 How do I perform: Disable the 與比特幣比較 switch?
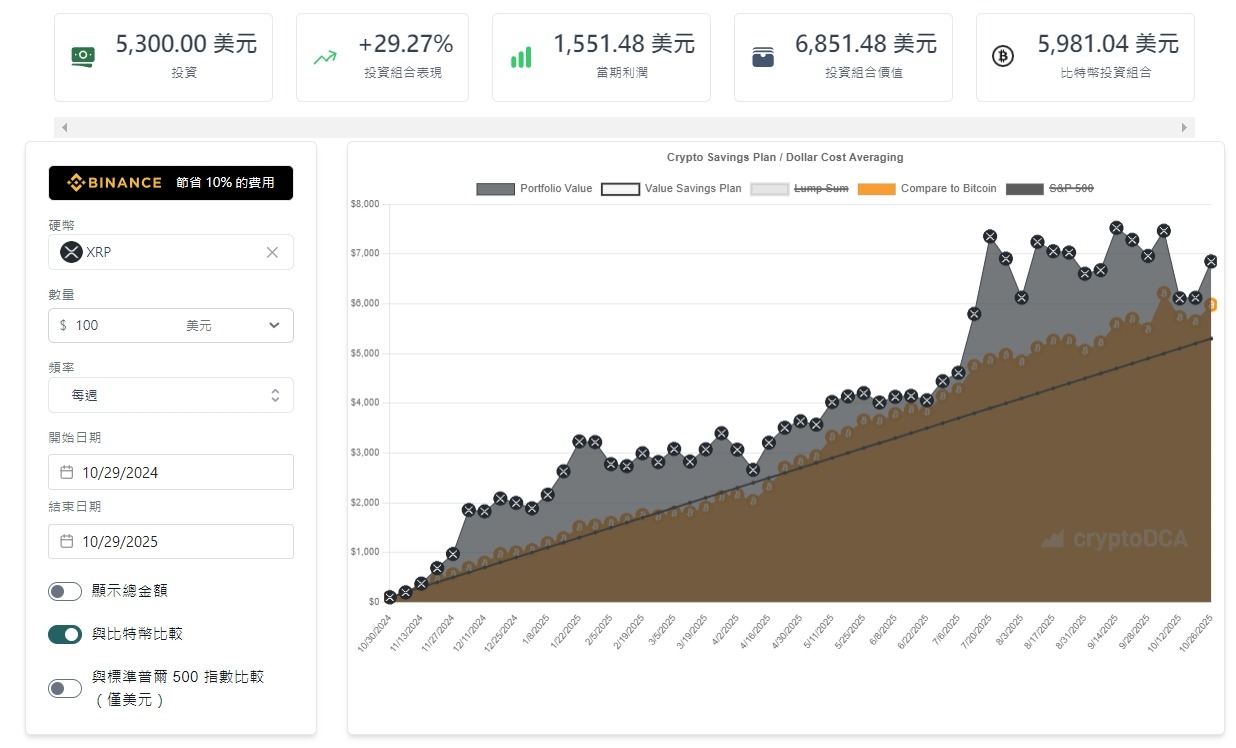(x=65, y=634)
